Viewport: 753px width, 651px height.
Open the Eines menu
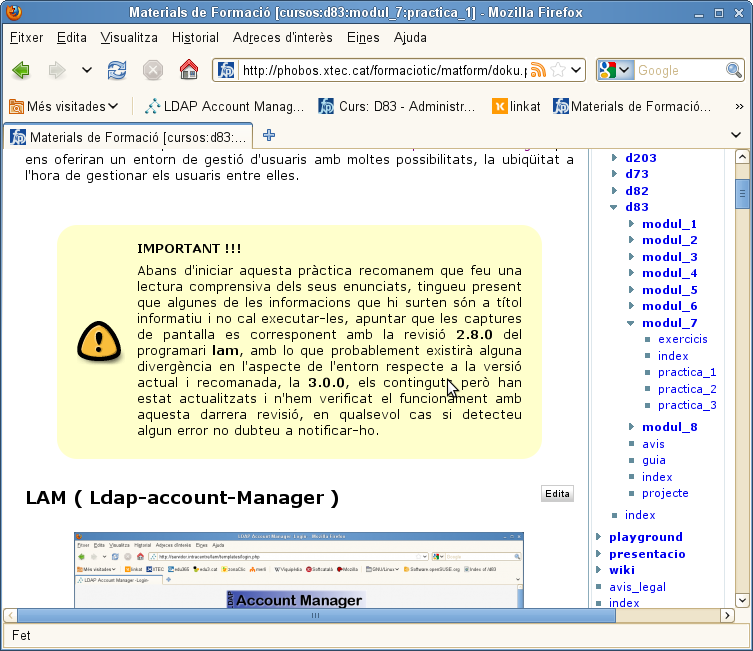(363, 38)
